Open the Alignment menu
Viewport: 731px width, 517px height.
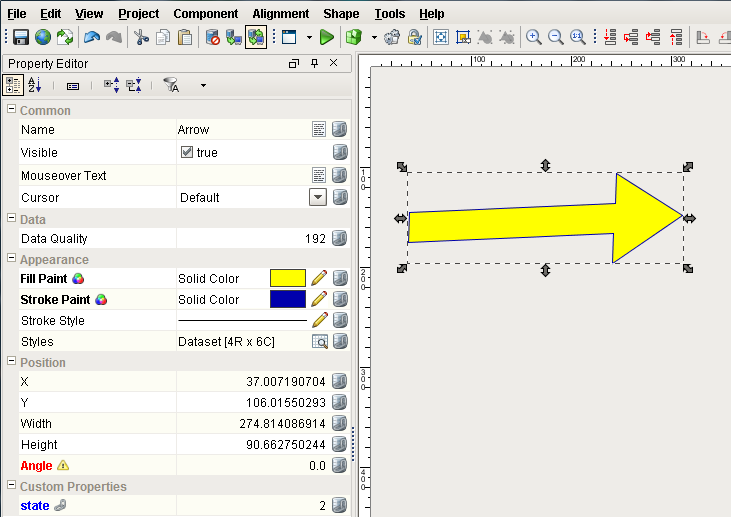(280, 14)
